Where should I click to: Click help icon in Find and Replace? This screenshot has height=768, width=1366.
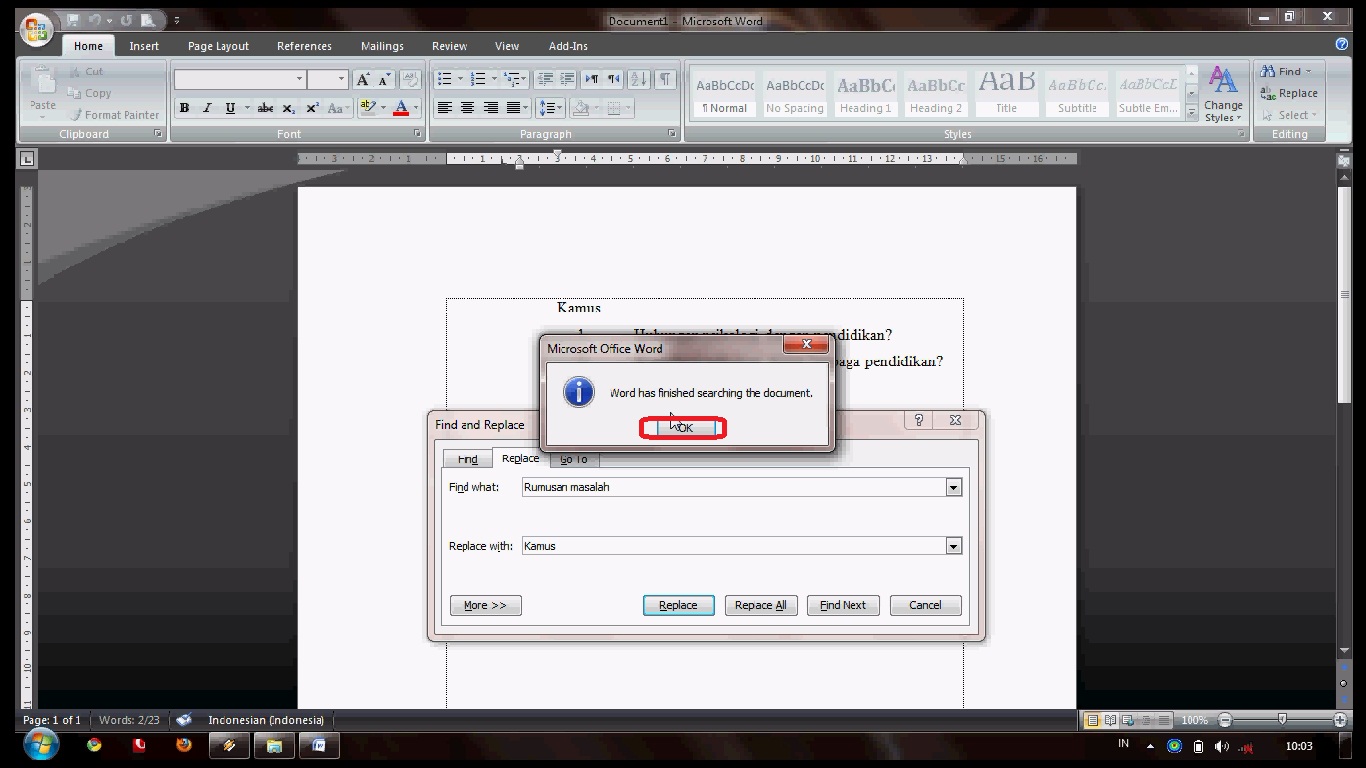tap(919, 420)
